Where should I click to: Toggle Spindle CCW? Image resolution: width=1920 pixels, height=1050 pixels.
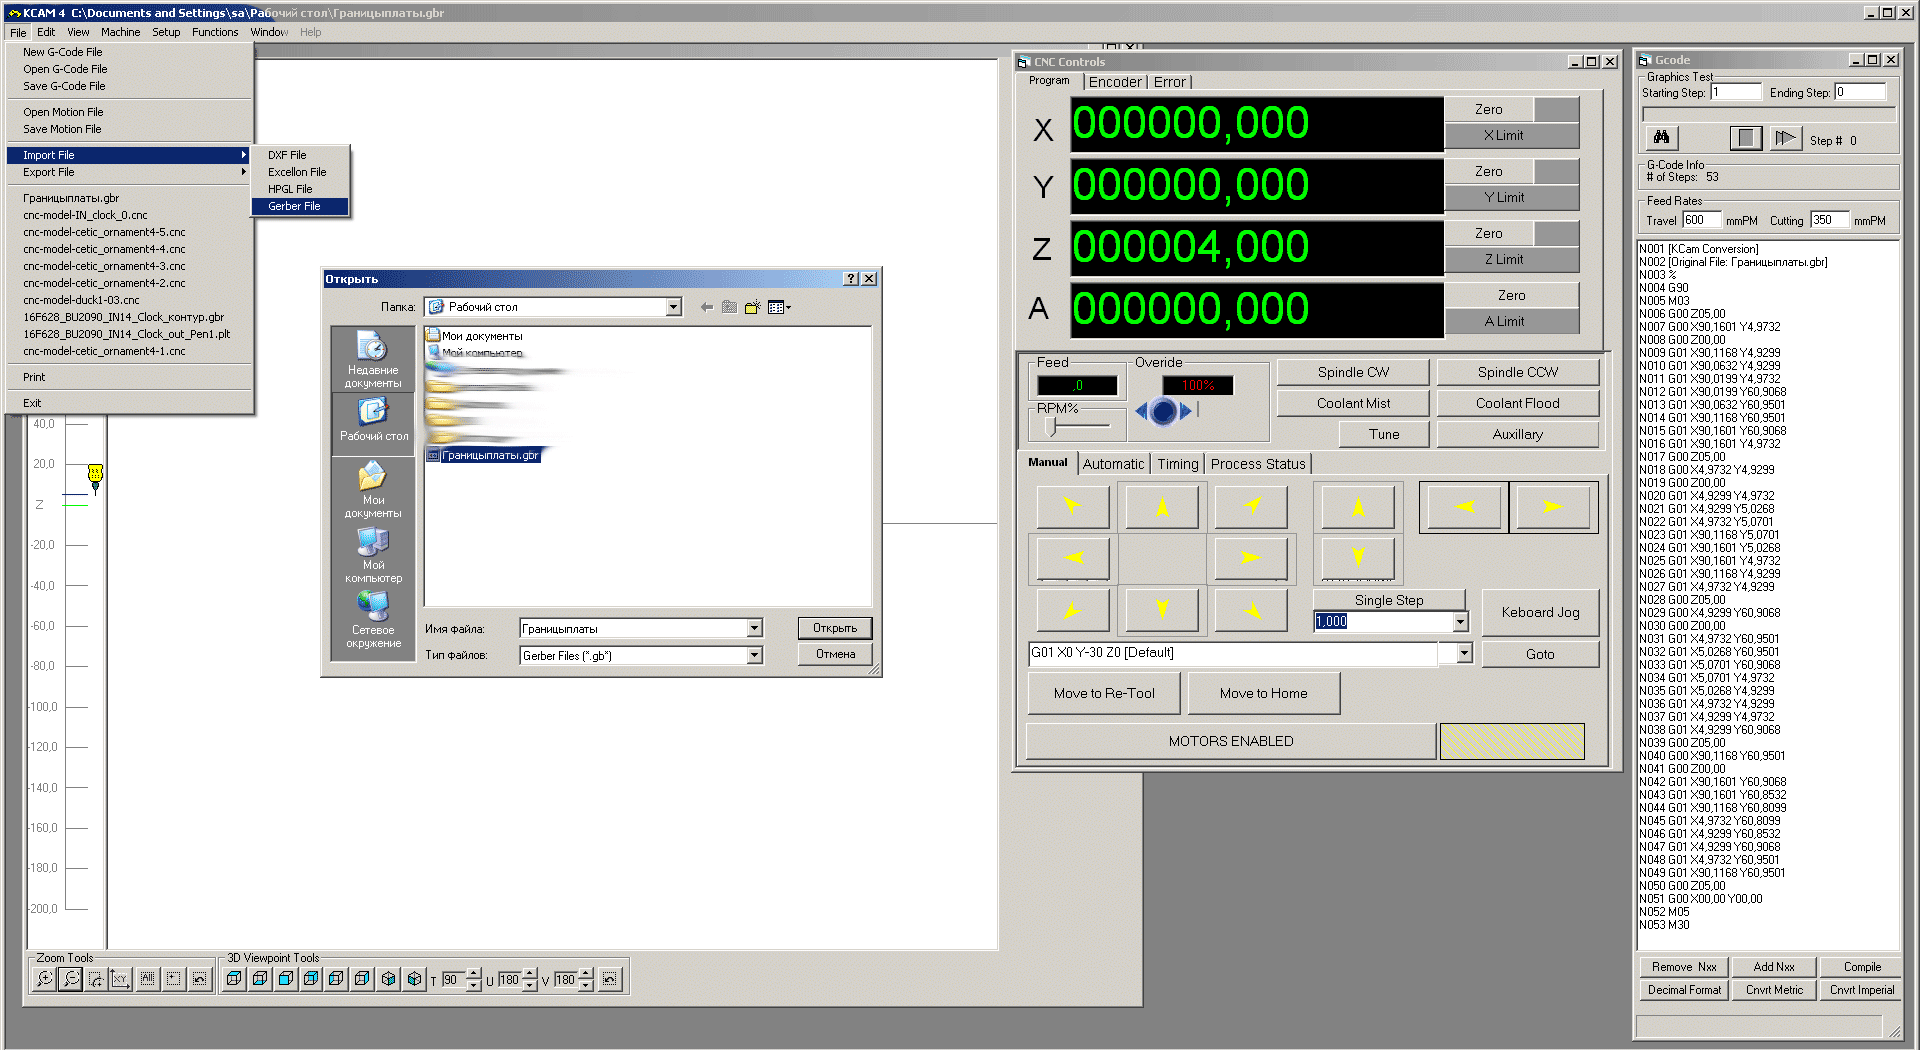click(x=1517, y=372)
